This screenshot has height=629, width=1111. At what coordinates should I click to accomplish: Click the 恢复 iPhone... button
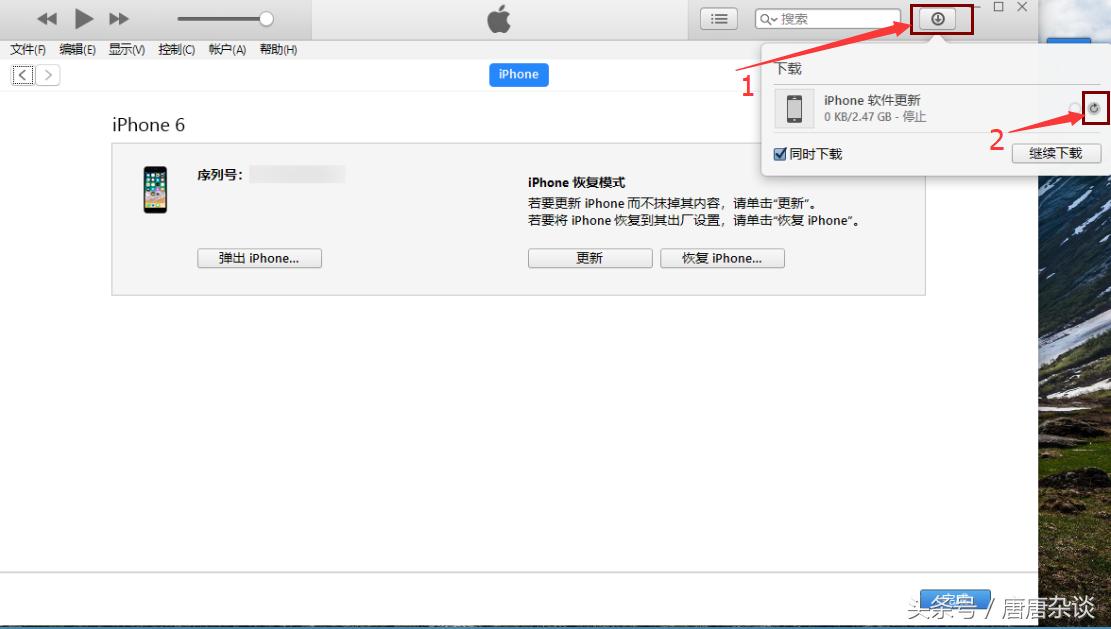pyautogui.click(x=722, y=258)
